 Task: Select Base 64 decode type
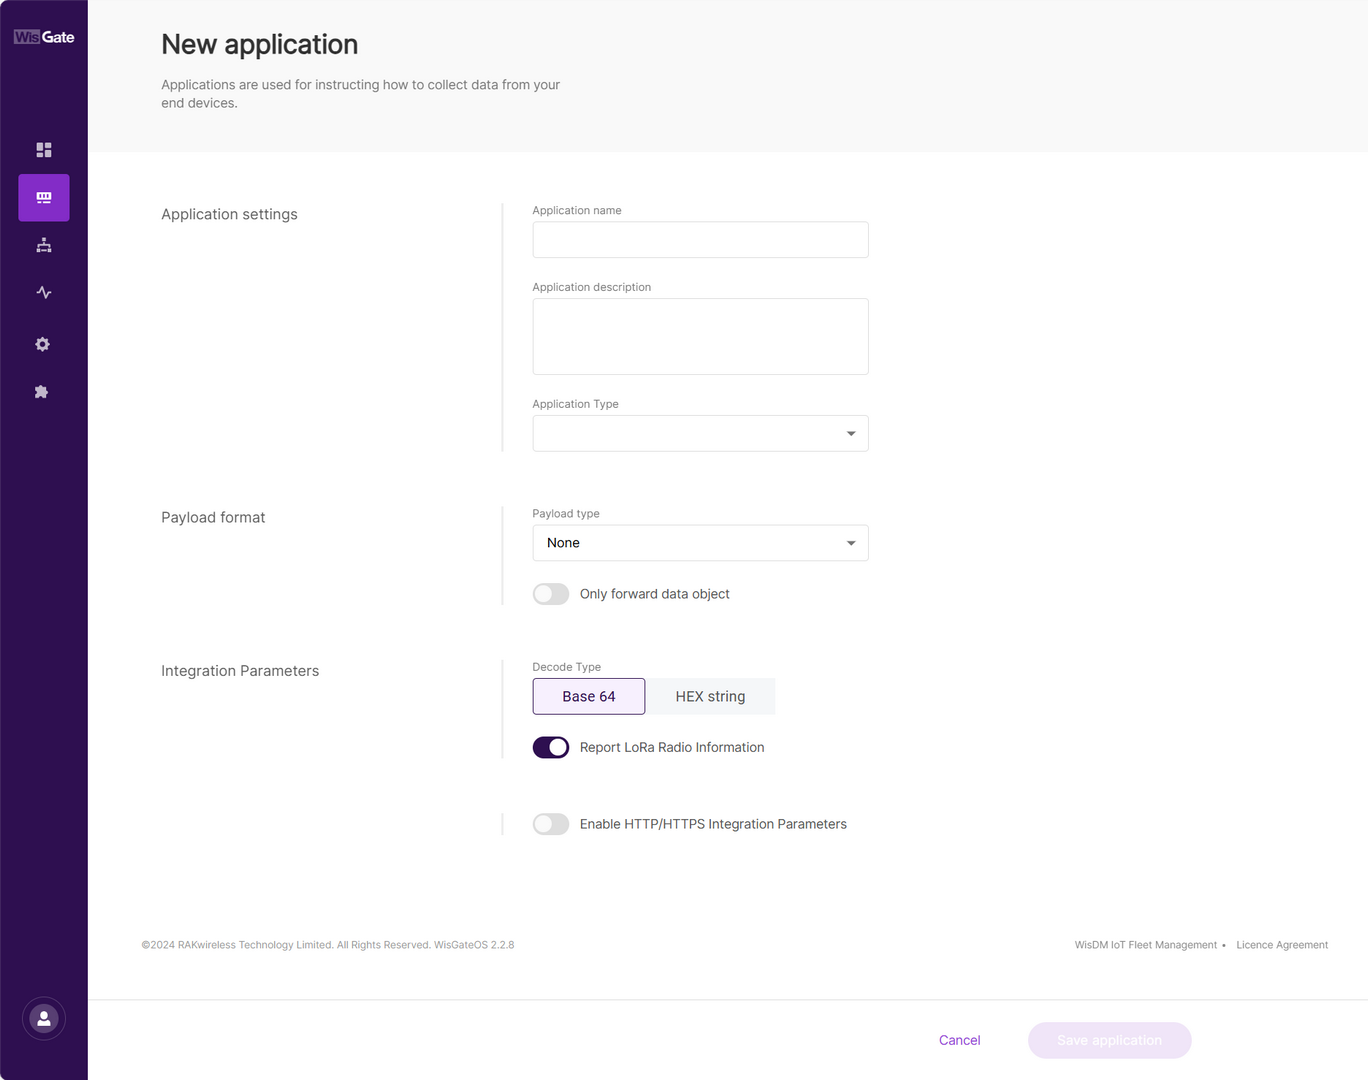pyautogui.click(x=589, y=696)
